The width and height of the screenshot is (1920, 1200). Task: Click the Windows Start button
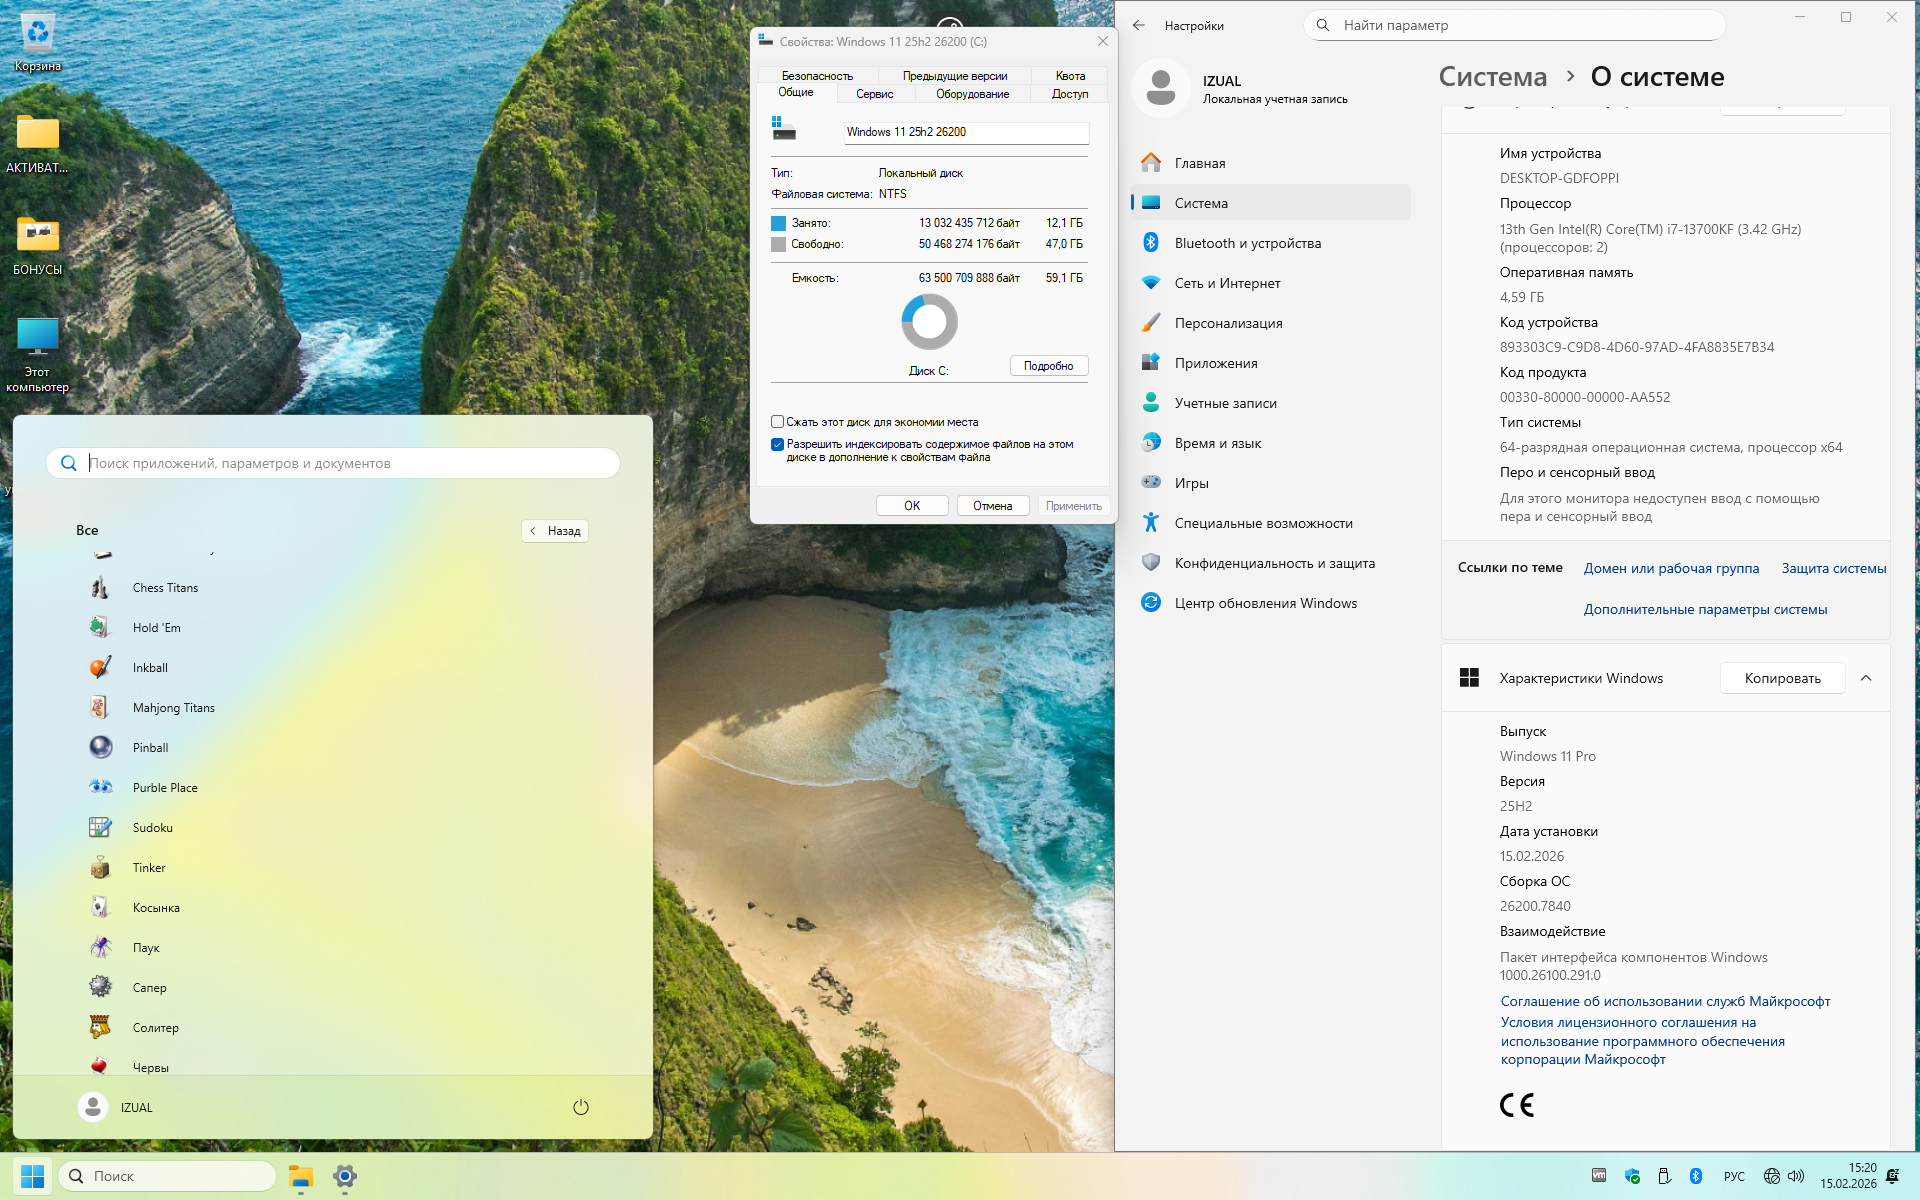click(32, 1177)
